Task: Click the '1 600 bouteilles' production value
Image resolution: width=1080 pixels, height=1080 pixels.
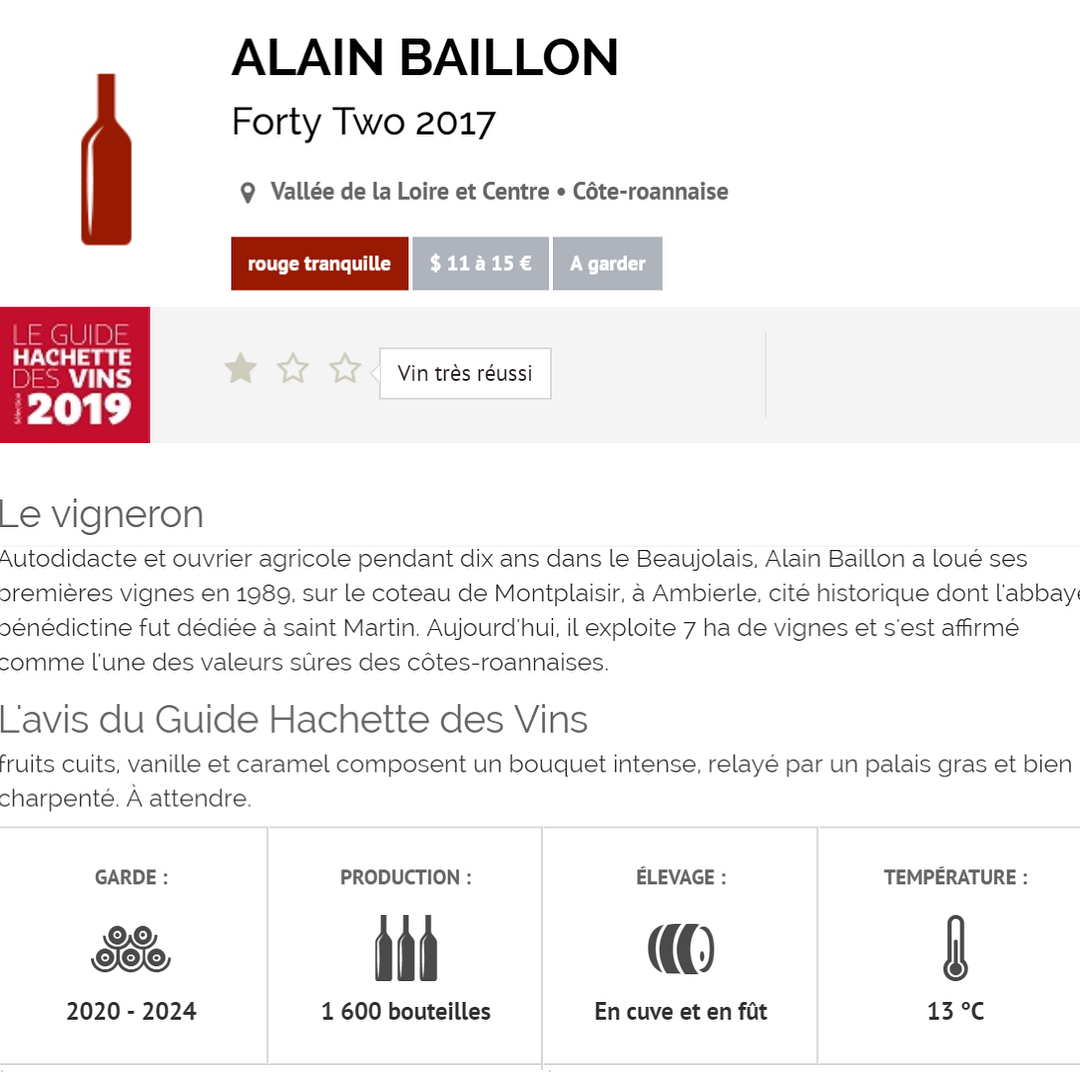Action: click(405, 1011)
